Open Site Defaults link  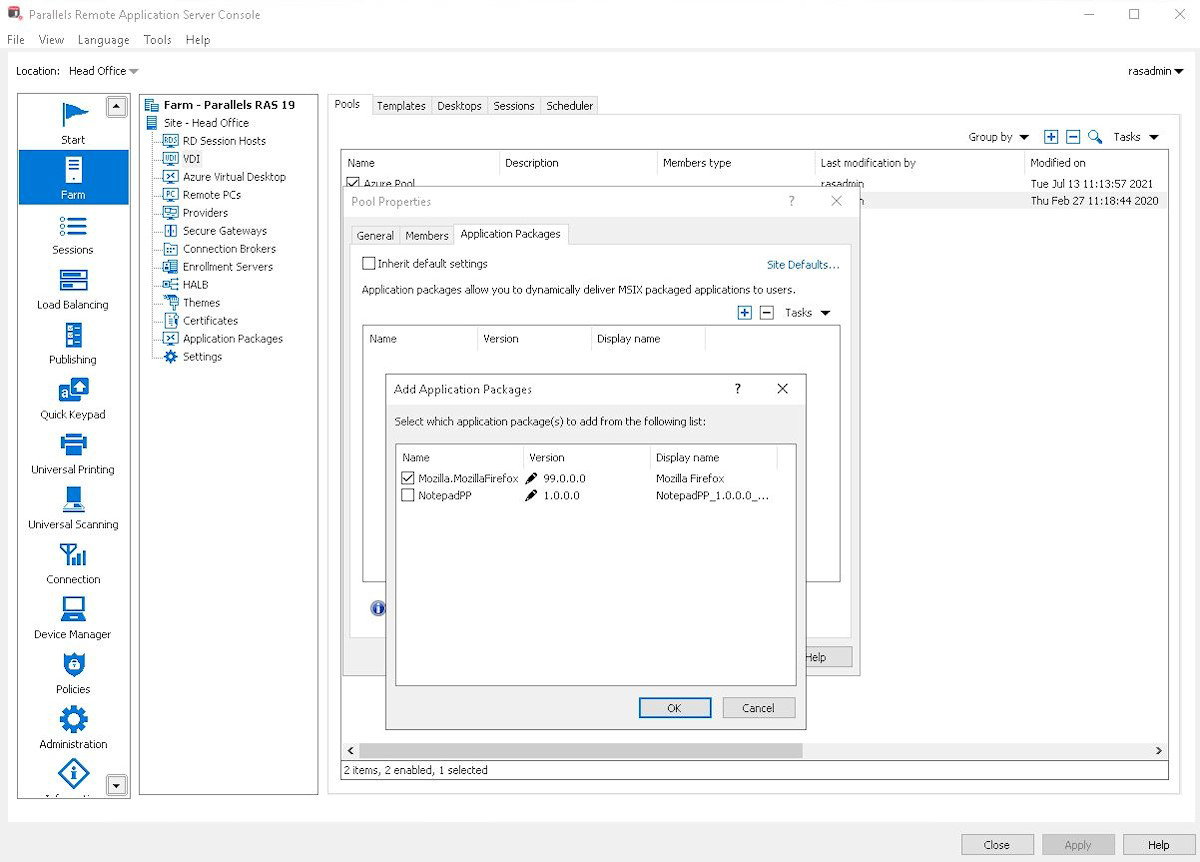[x=803, y=265]
